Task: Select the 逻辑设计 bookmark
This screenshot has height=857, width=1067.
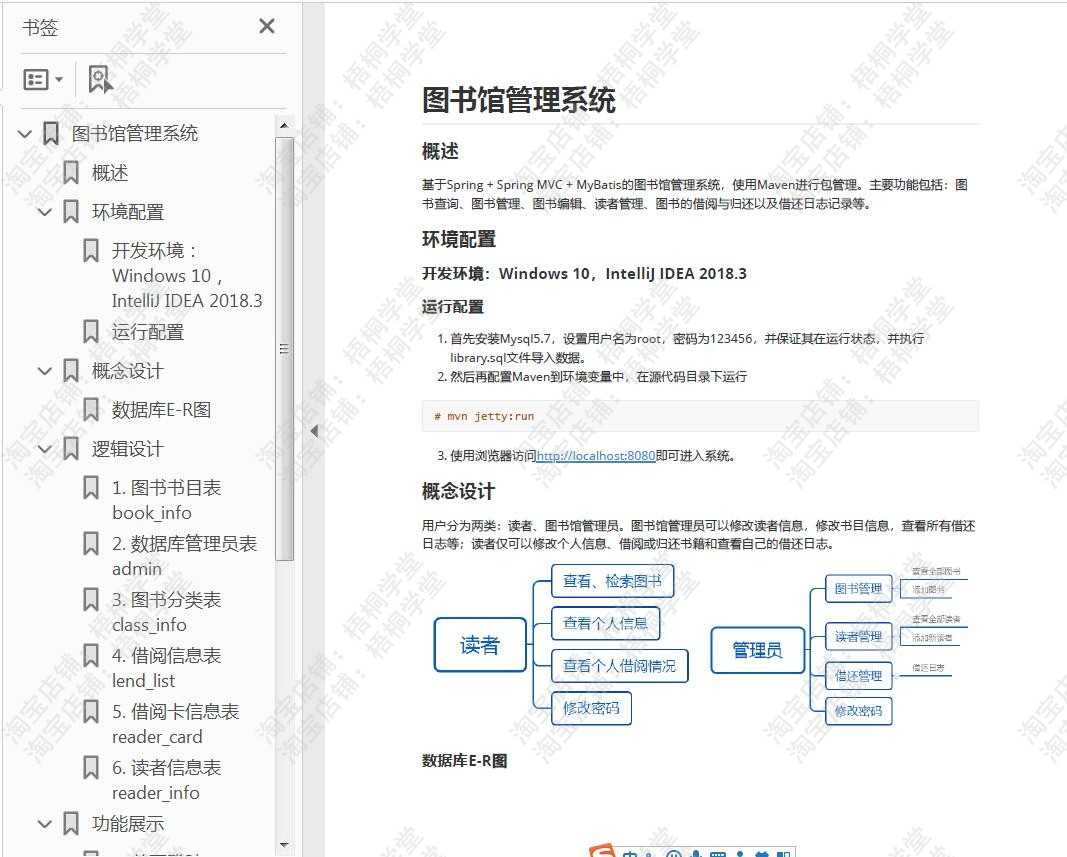Action: coord(128,449)
